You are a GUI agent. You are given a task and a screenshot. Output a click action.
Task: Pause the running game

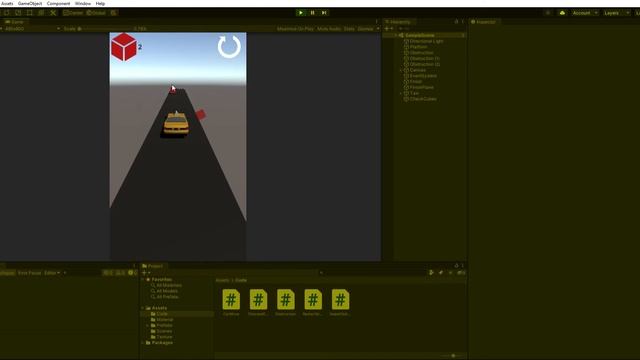[x=313, y=13]
